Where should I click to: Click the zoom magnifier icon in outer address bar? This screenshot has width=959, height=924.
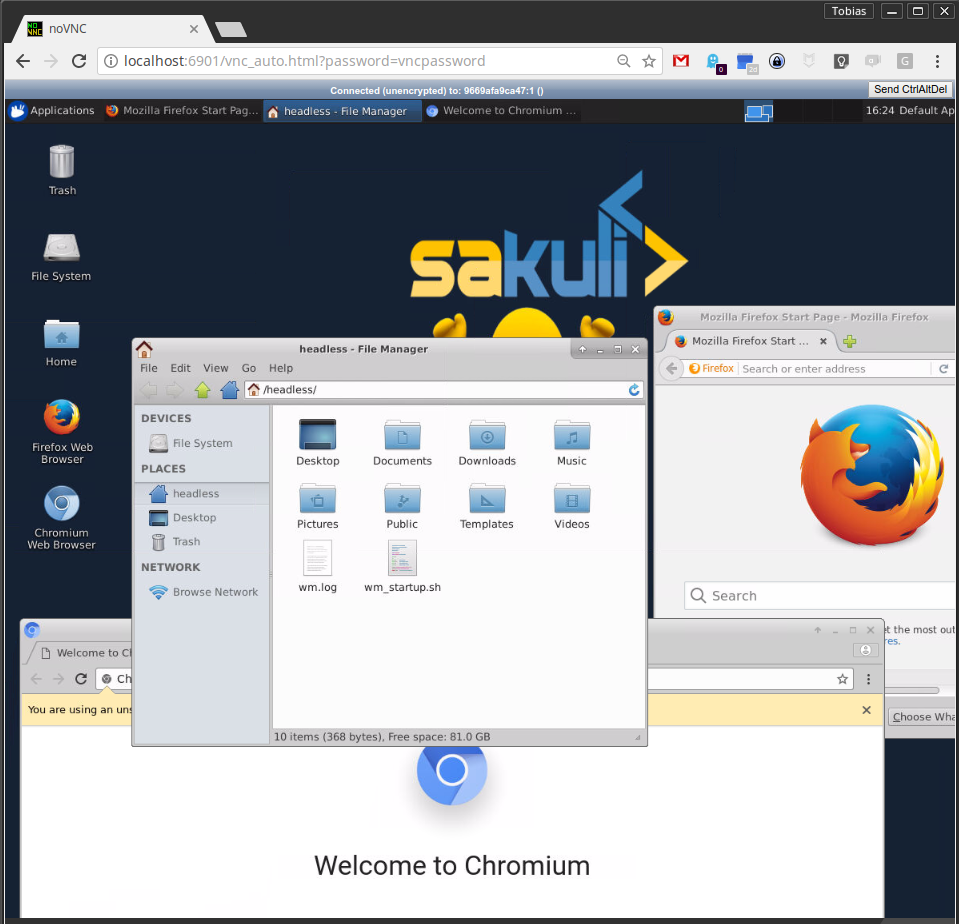[x=623, y=61]
